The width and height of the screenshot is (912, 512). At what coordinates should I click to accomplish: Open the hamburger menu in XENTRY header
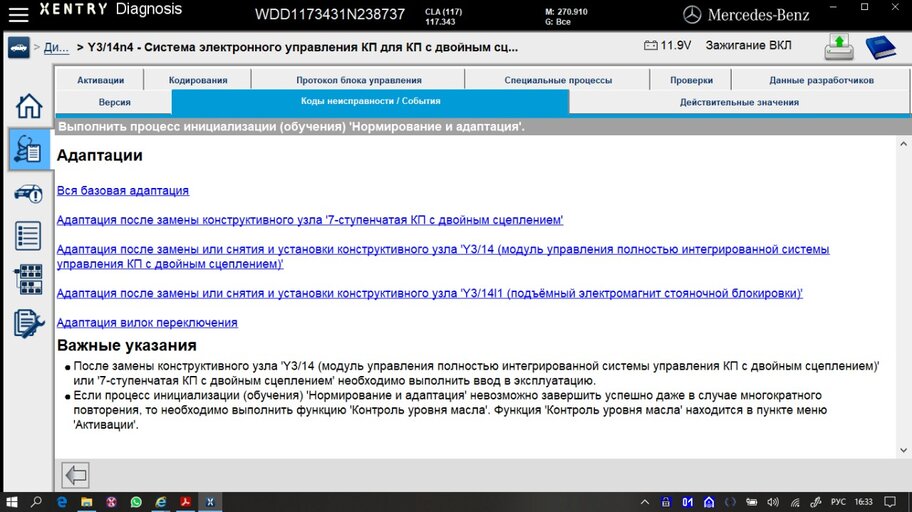[19, 15]
